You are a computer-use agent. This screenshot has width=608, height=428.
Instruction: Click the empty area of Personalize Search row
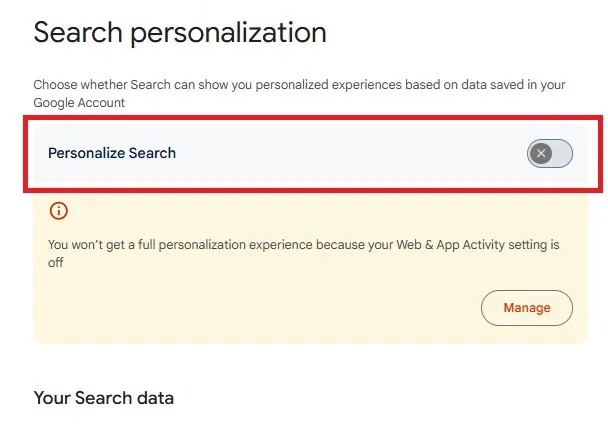coord(350,153)
